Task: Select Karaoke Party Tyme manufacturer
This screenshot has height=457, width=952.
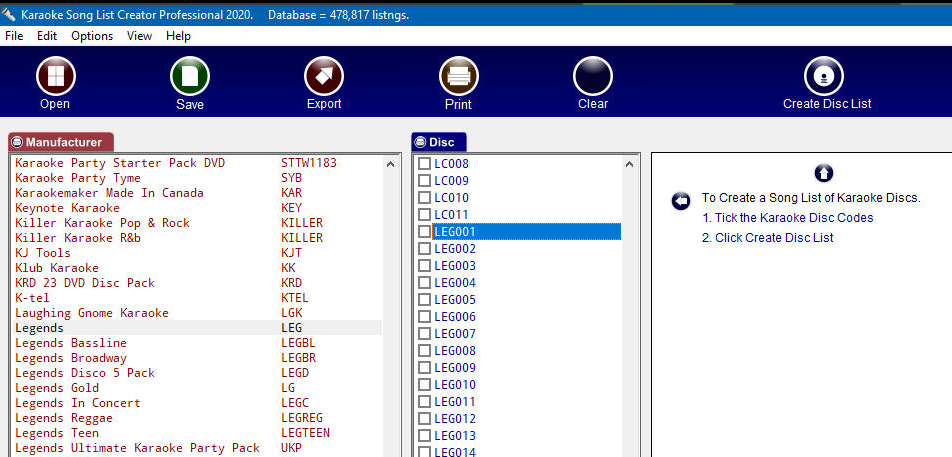Action: coord(197,178)
